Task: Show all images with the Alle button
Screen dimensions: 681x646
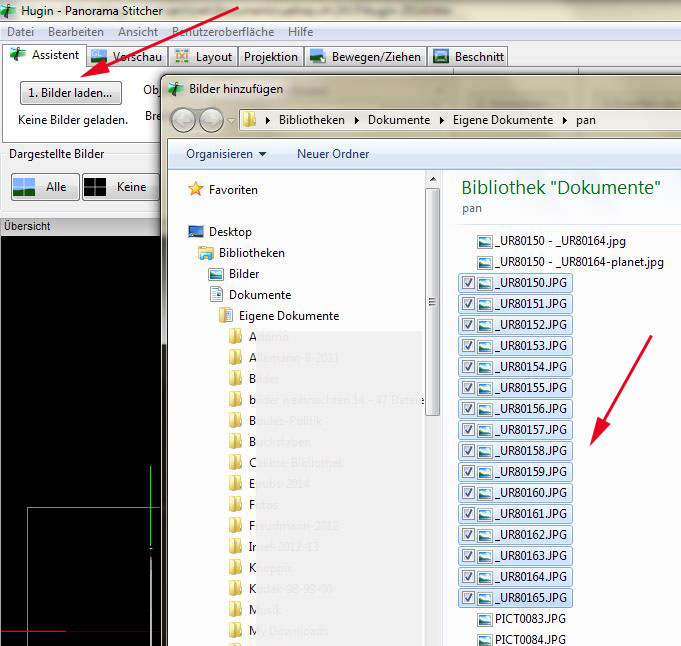Action: [x=45, y=187]
